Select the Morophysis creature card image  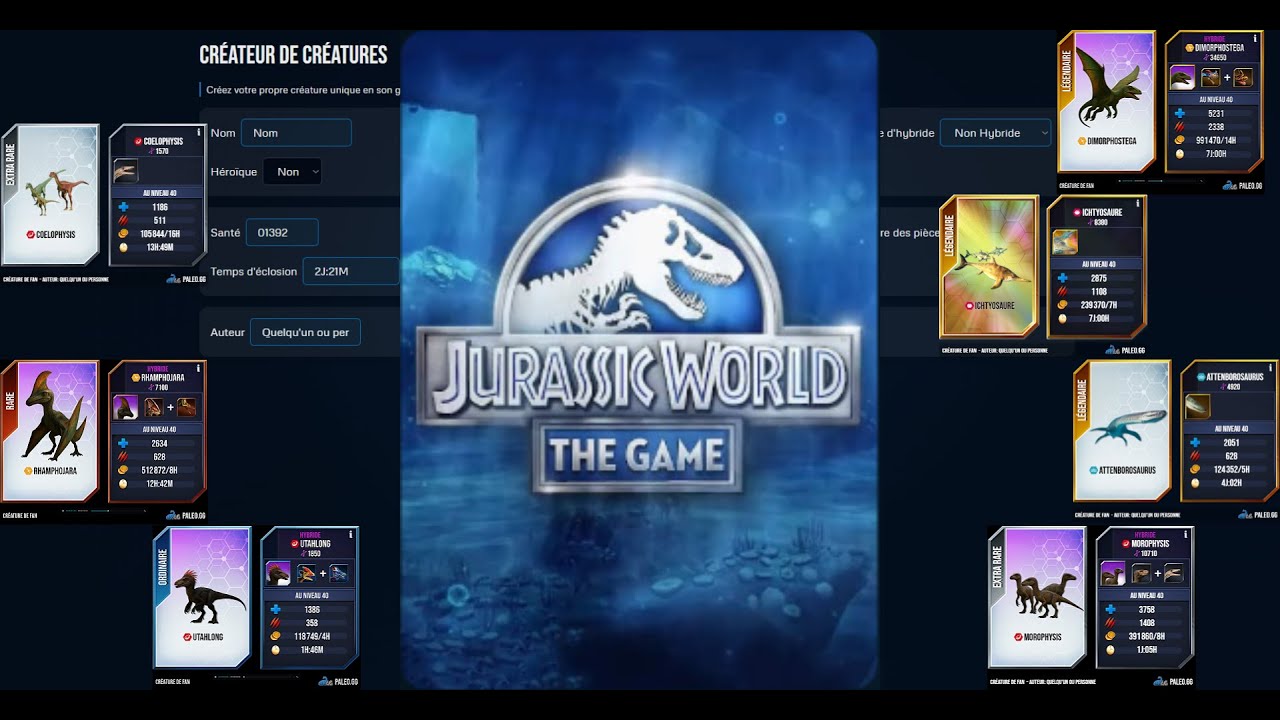1038,597
